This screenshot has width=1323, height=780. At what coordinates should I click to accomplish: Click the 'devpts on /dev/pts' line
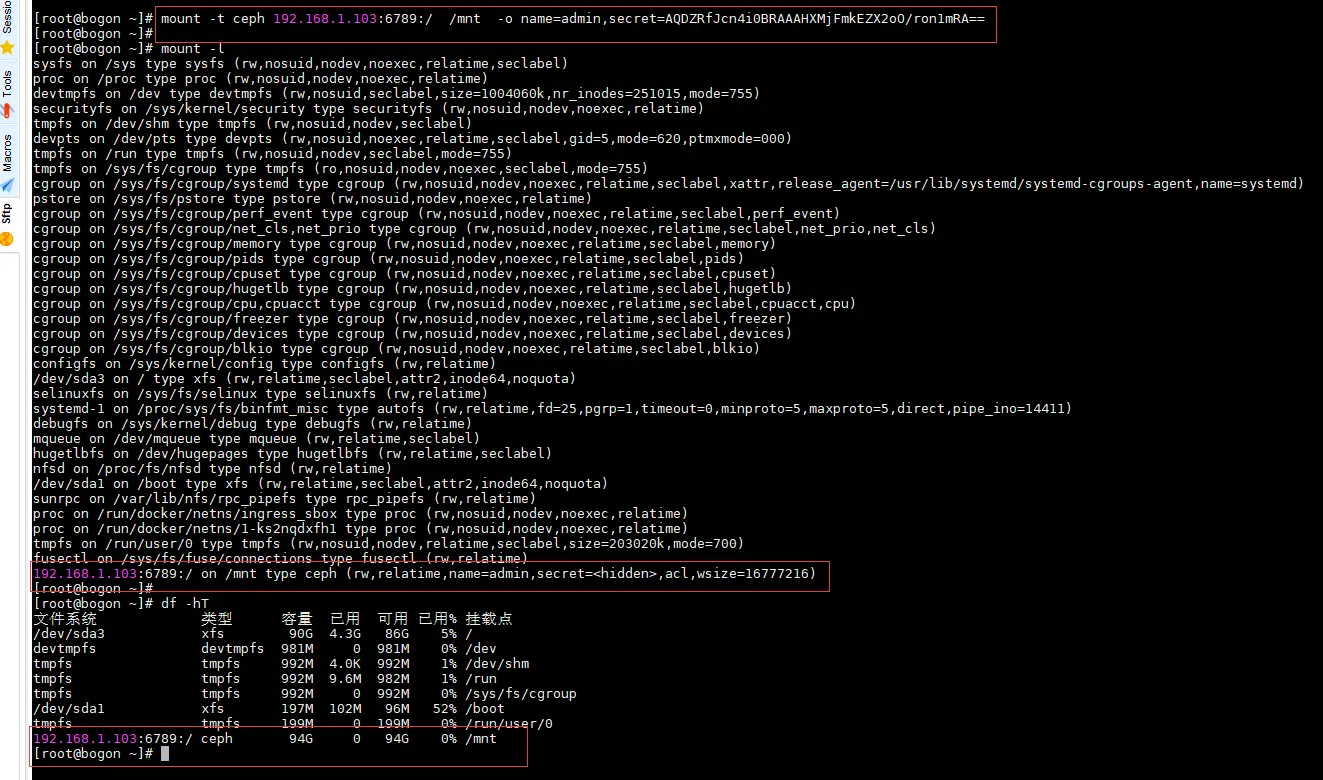click(x=412, y=139)
